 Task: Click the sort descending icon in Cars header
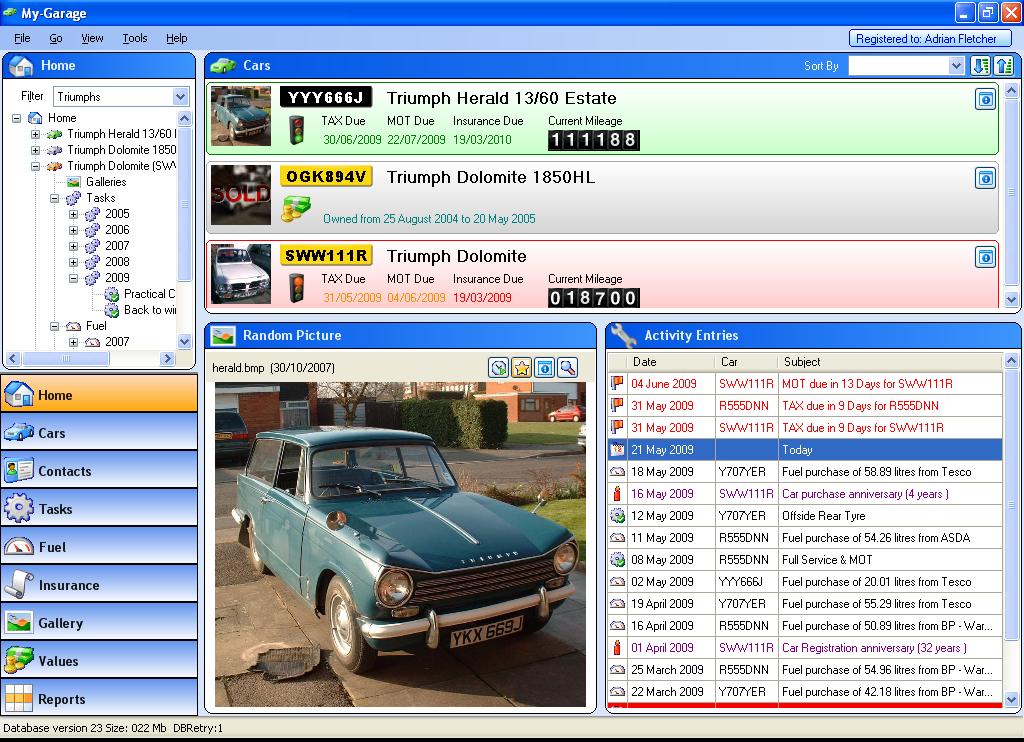tap(981, 66)
